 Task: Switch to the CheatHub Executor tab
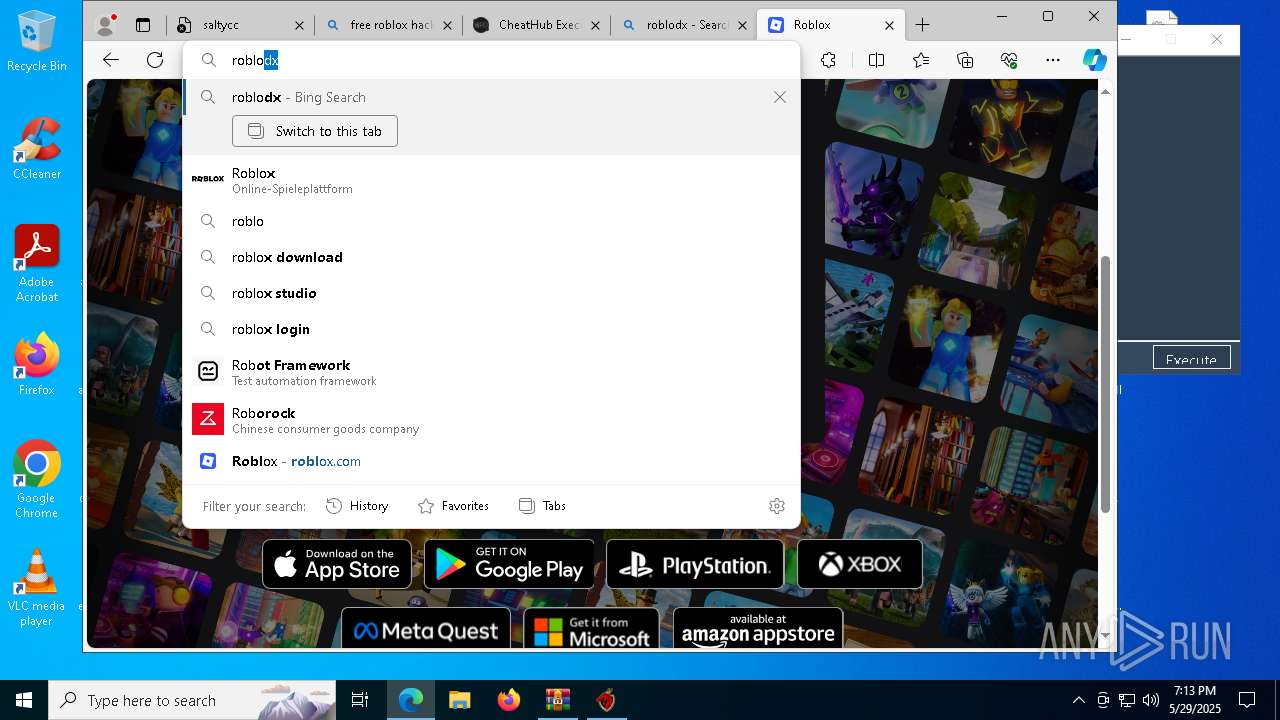pos(537,25)
